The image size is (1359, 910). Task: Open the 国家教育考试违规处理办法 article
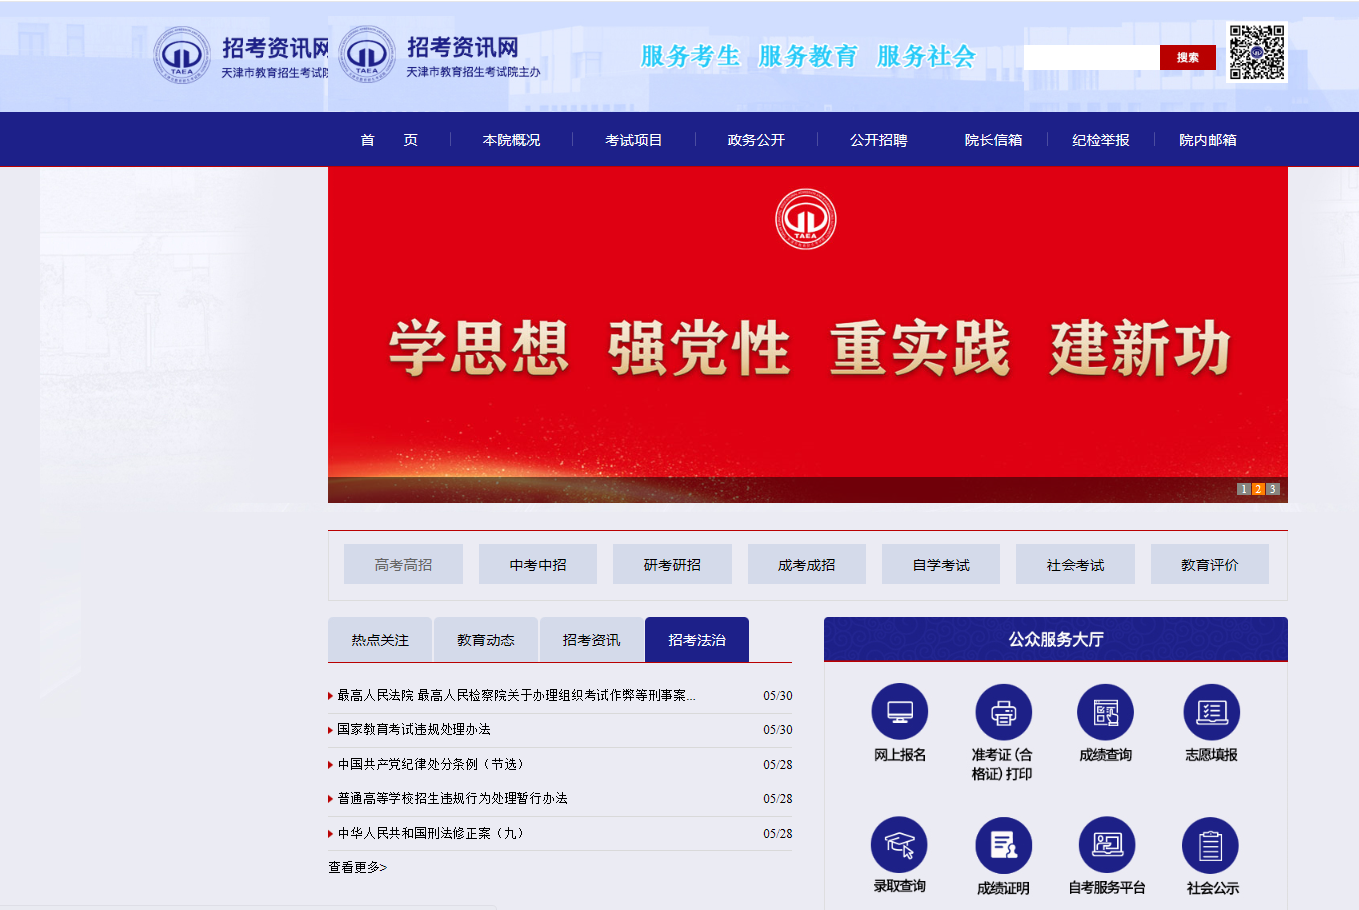click(x=414, y=730)
